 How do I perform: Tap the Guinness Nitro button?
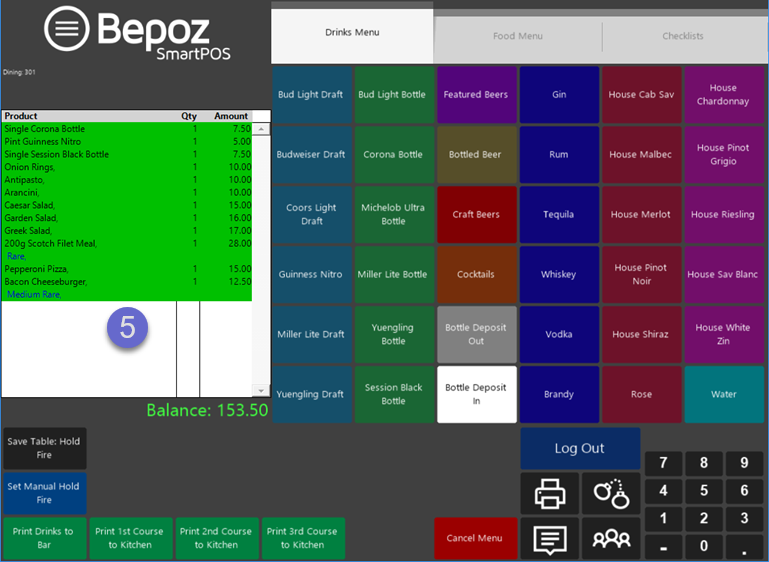[x=312, y=275]
